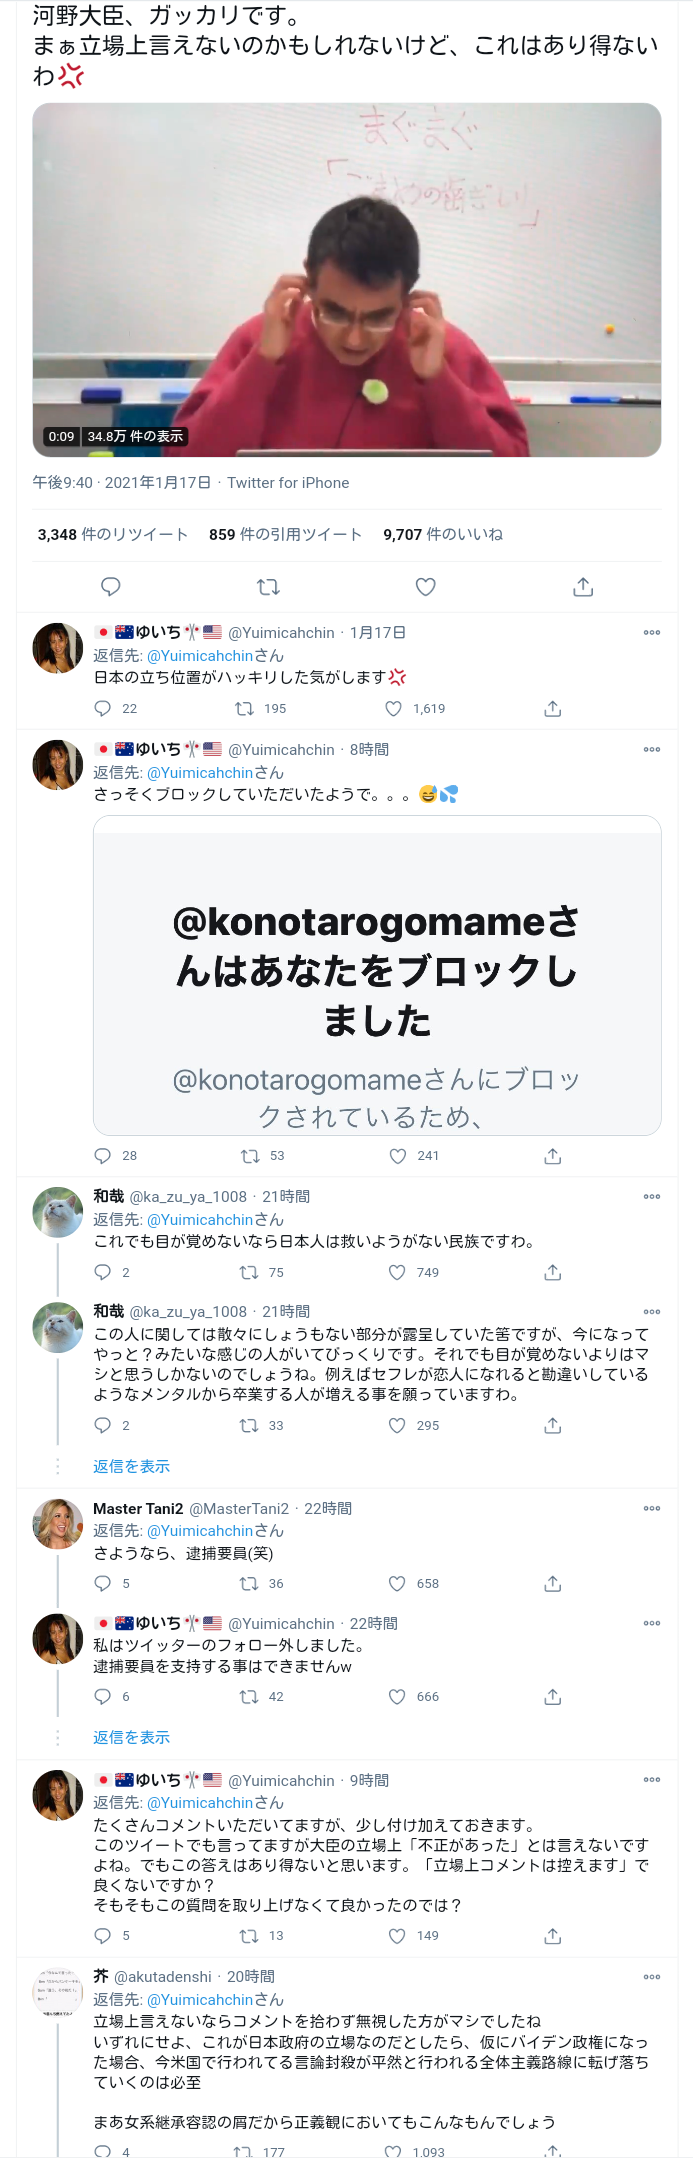The width and height of the screenshot is (693, 2158).
Task: Open 3,348 件のリツイート list
Action: [113, 535]
